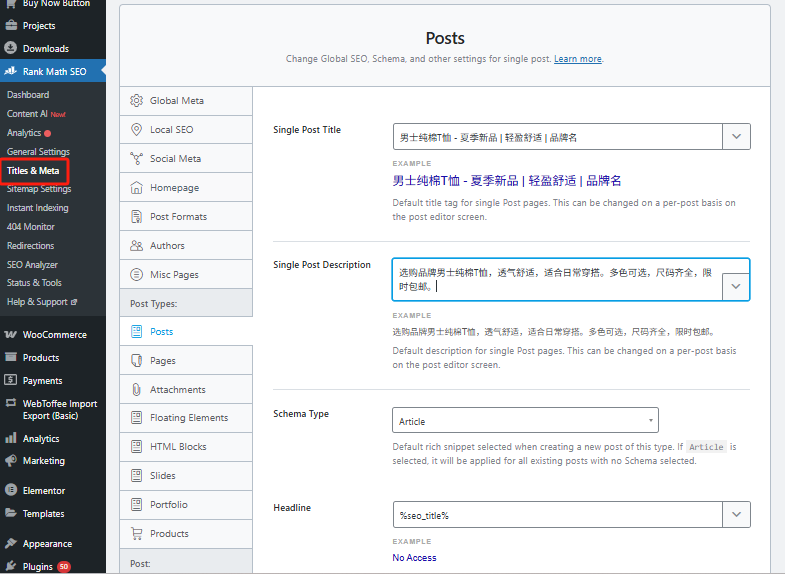Click the Homepage house icon
785x574 pixels.
[137, 188]
